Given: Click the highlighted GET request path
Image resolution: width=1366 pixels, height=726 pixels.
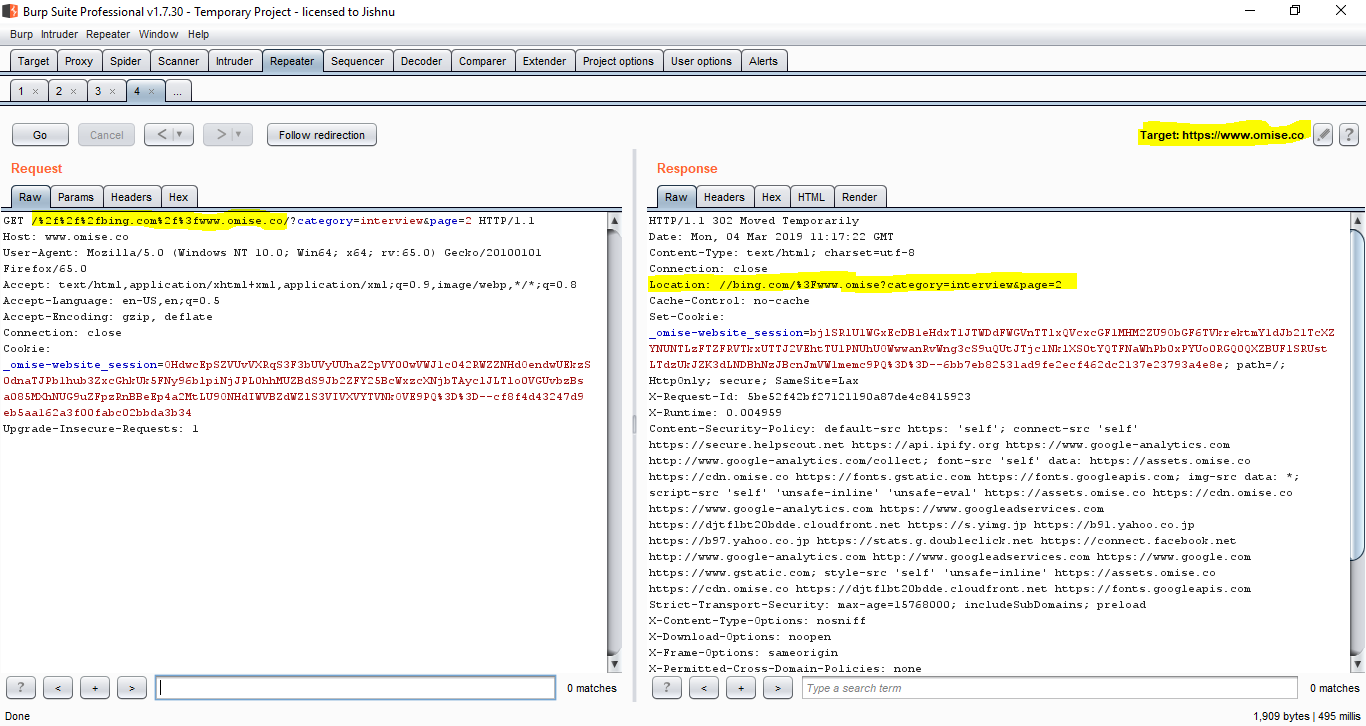Looking at the screenshot, I should [160, 221].
